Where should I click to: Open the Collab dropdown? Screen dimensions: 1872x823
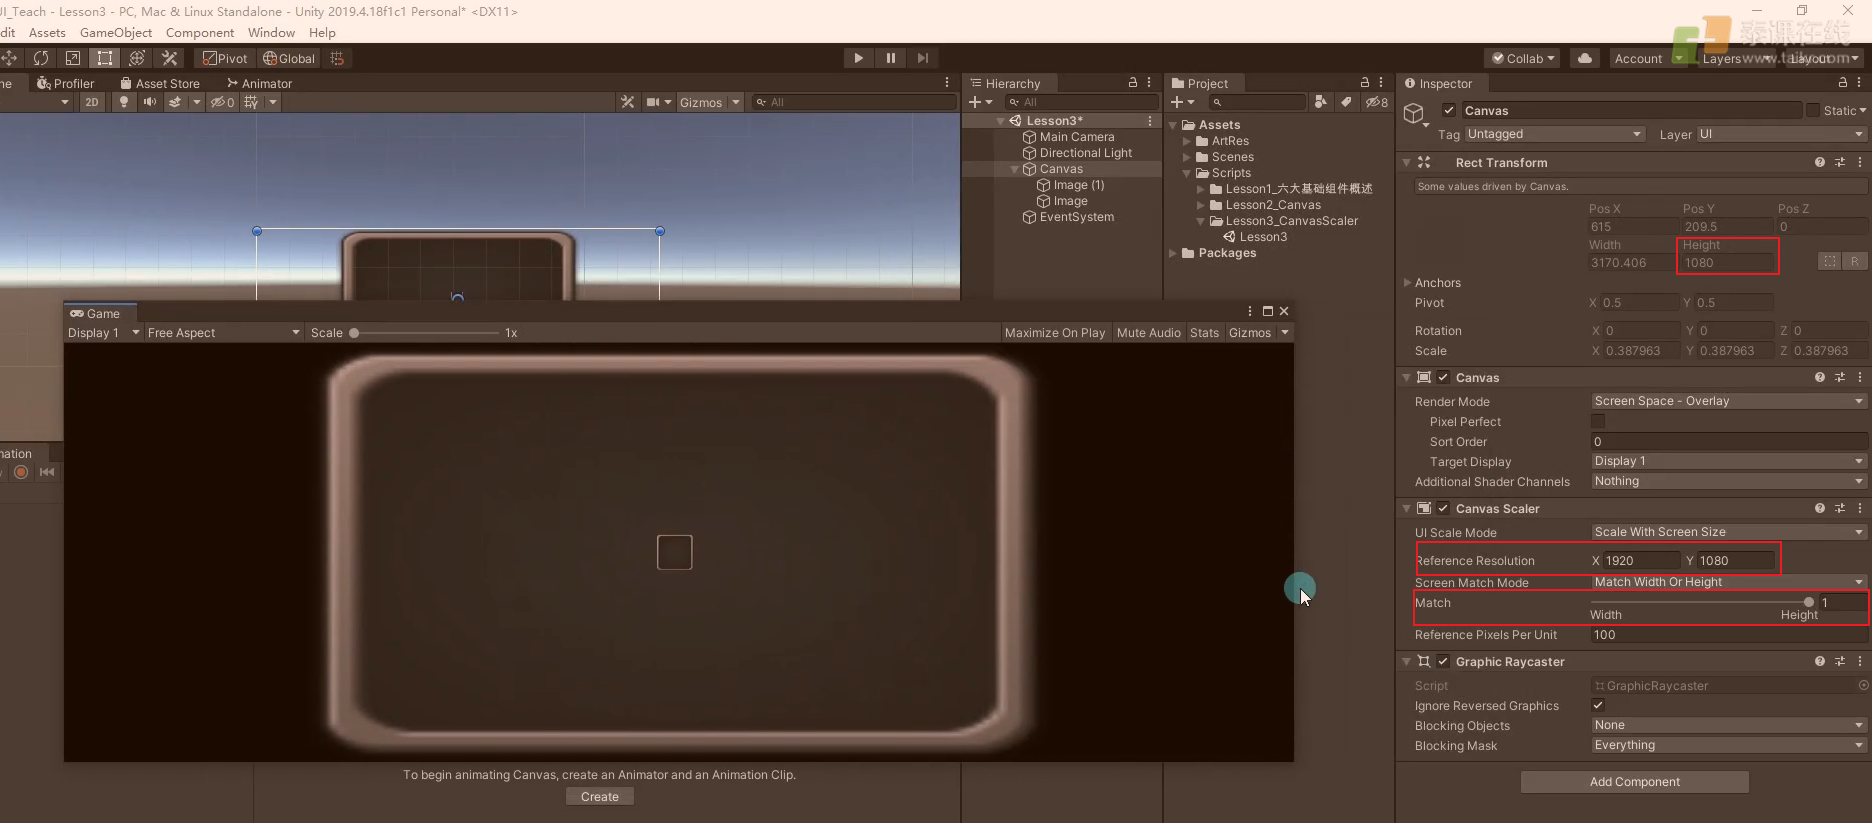pos(1523,58)
